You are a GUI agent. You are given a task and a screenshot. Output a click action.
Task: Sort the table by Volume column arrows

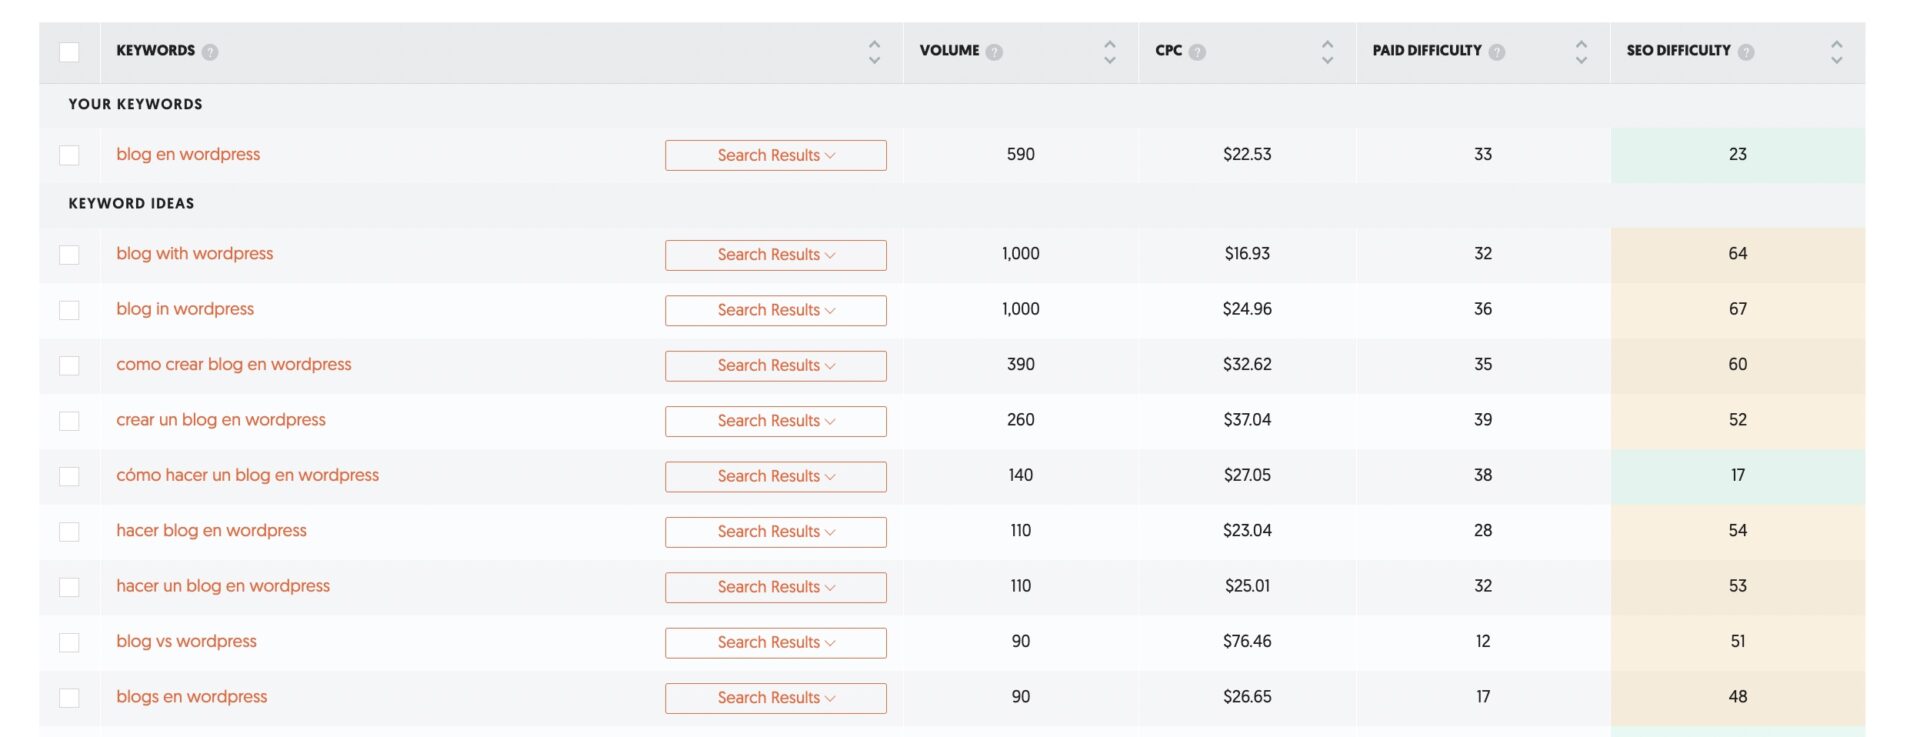click(x=1109, y=52)
